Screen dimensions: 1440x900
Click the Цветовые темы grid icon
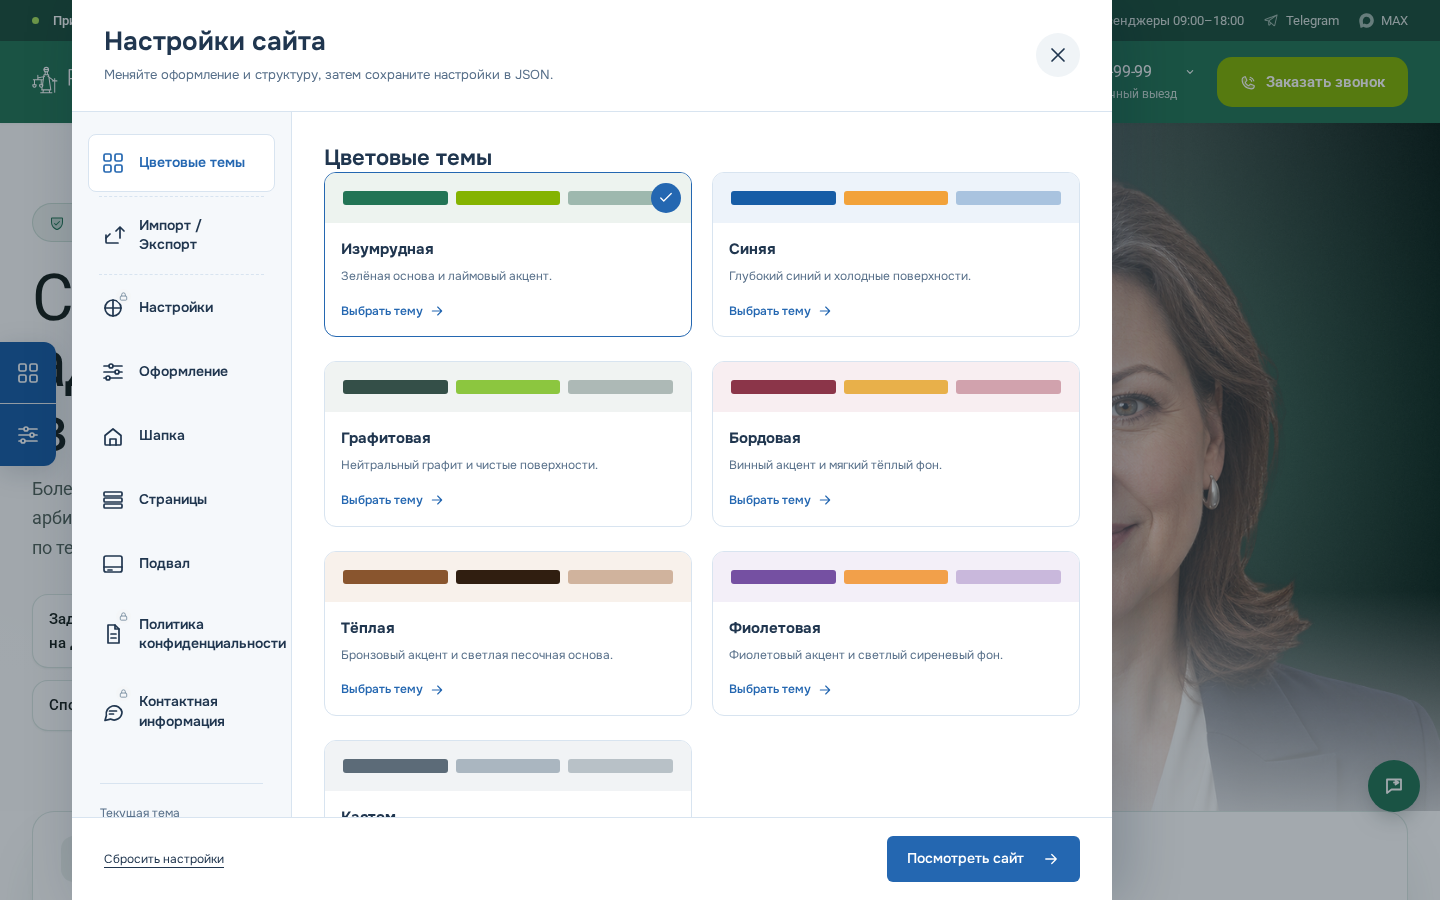point(113,163)
